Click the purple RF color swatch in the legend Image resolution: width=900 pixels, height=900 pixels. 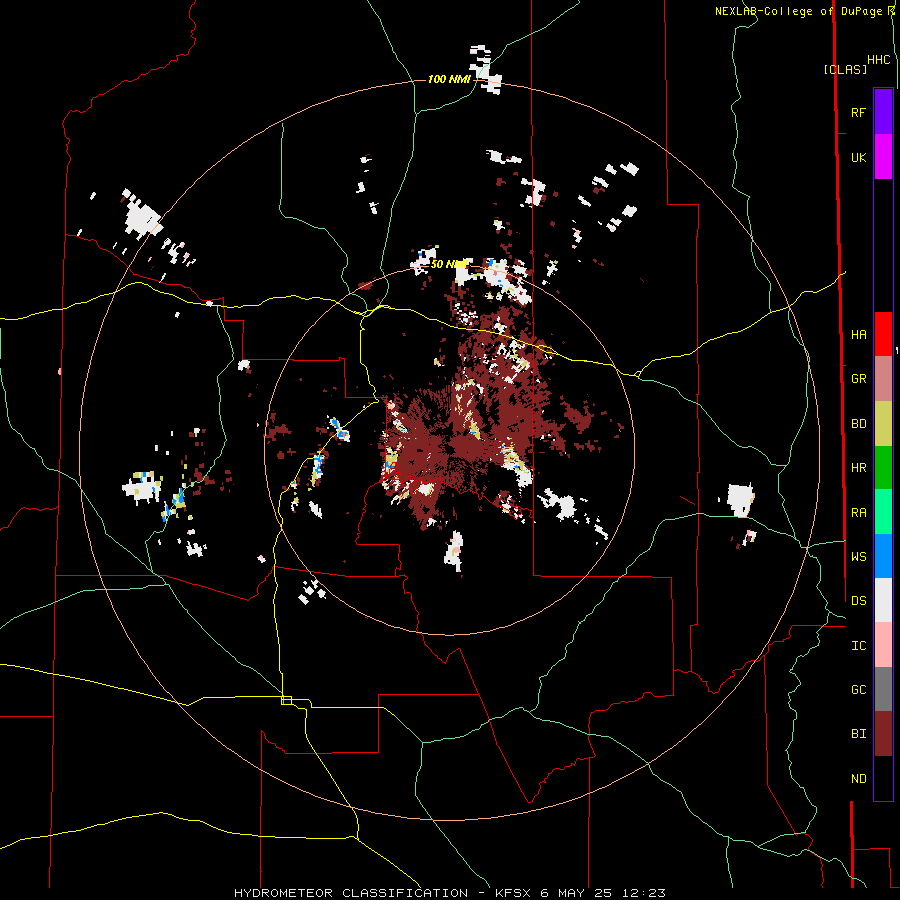click(883, 112)
